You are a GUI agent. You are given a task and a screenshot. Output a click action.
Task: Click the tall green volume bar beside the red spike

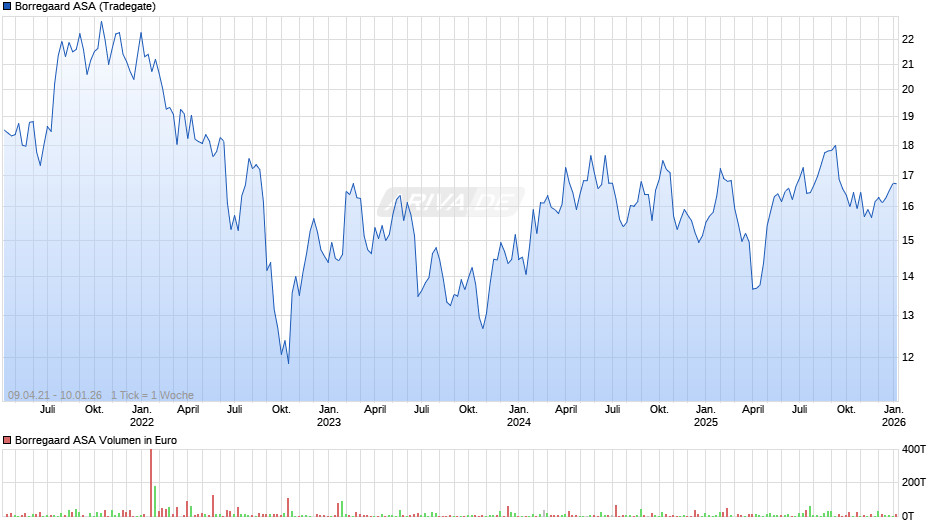tap(155, 501)
